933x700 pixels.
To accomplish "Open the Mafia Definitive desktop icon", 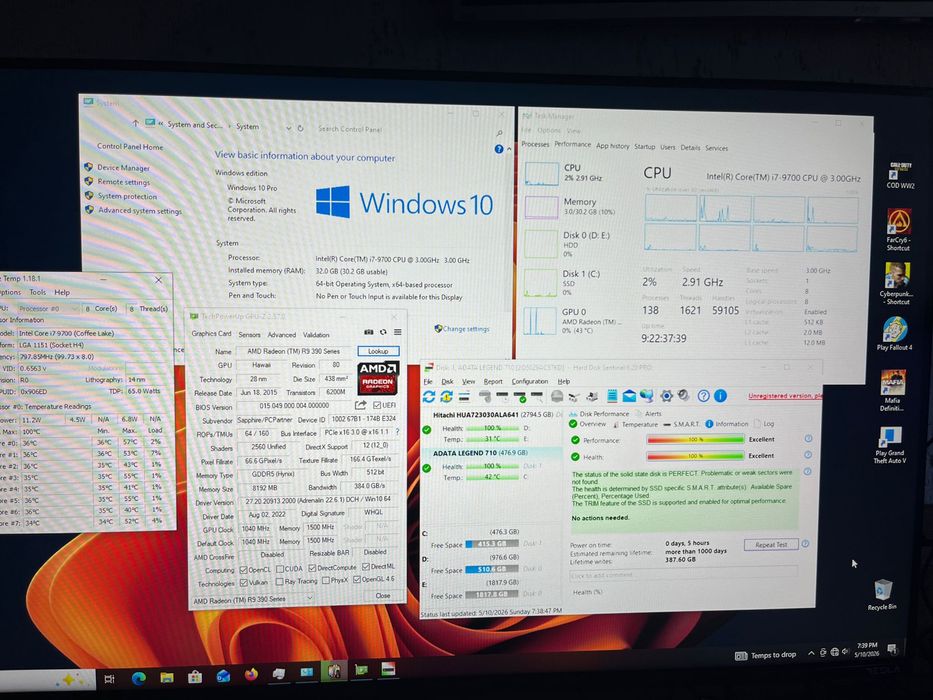I will click(x=893, y=390).
